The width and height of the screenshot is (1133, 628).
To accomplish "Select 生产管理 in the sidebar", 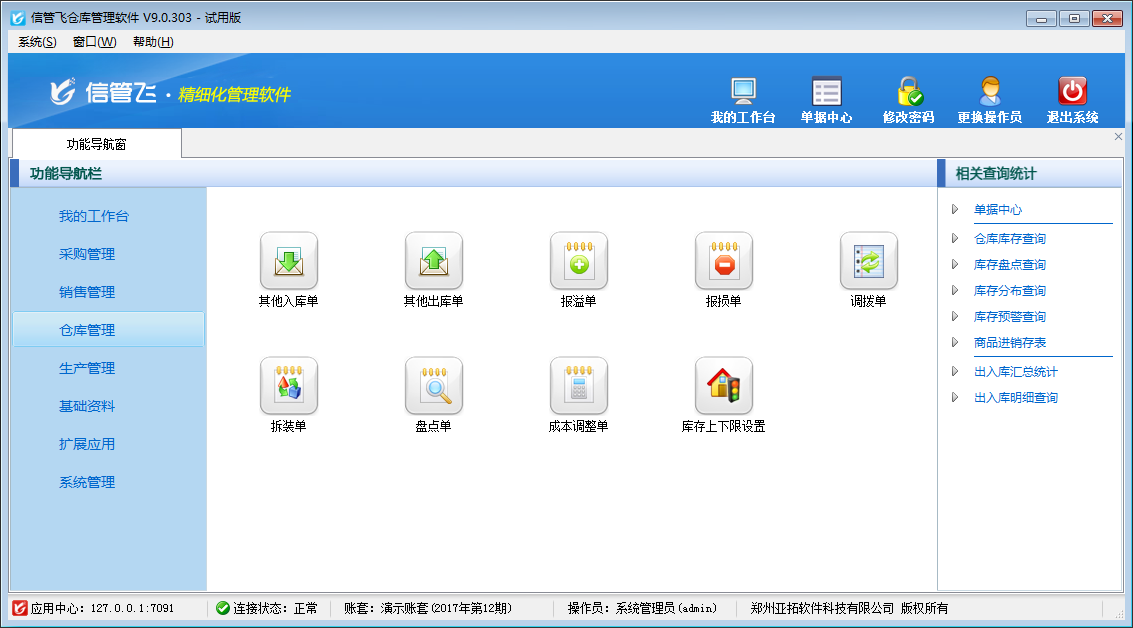I will [x=87, y=368].
